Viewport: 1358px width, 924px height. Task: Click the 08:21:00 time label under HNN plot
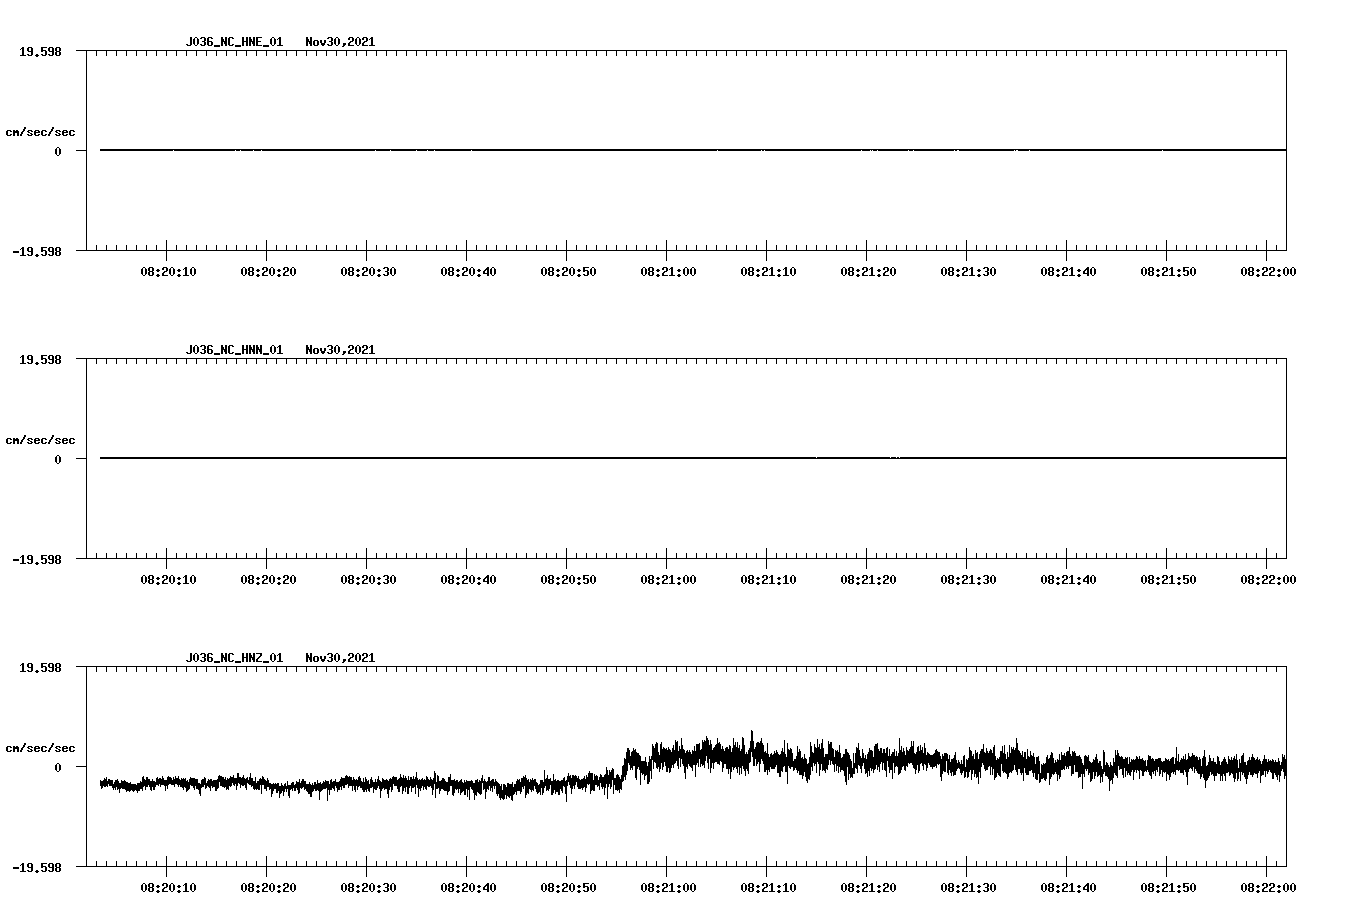(x=668, y=580)
